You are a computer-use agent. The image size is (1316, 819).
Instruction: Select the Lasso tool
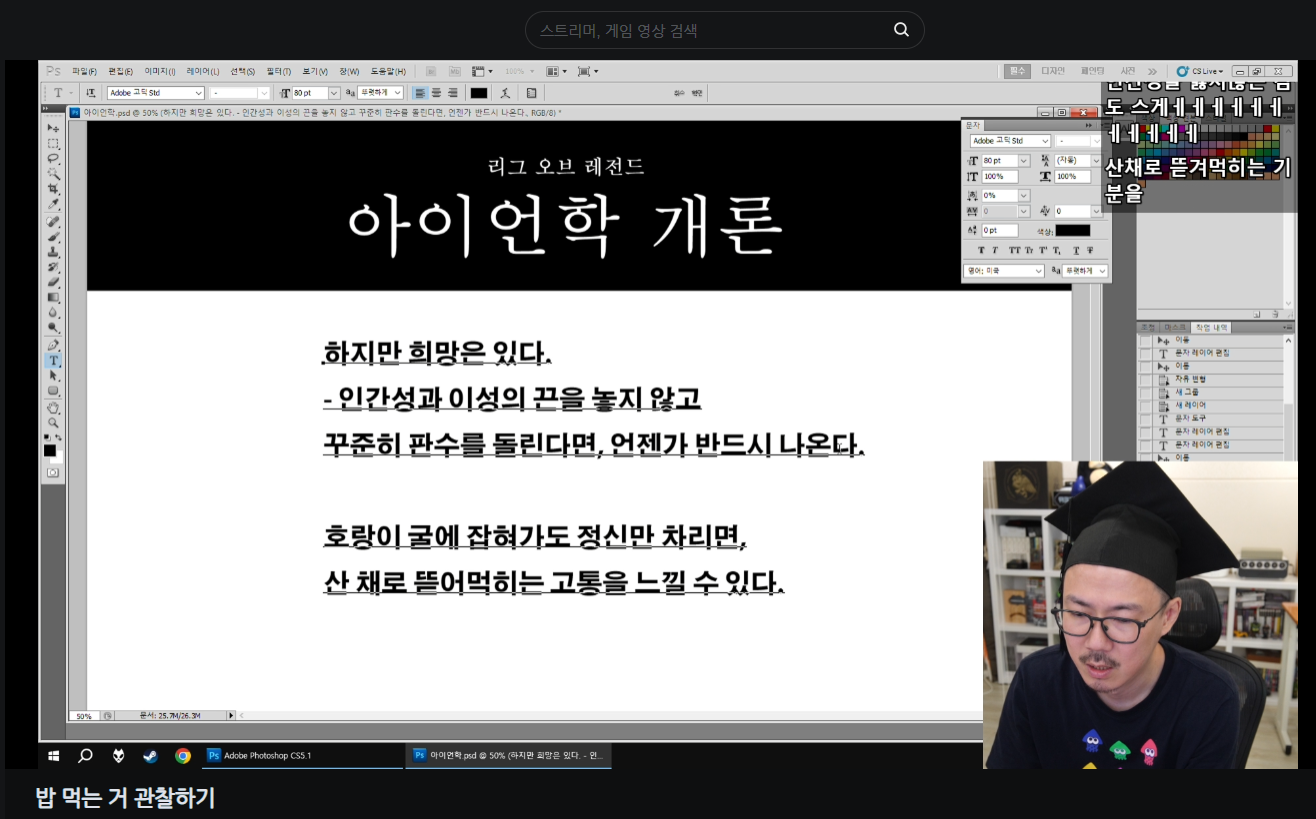pyautogui.click(x=53, y=158)
